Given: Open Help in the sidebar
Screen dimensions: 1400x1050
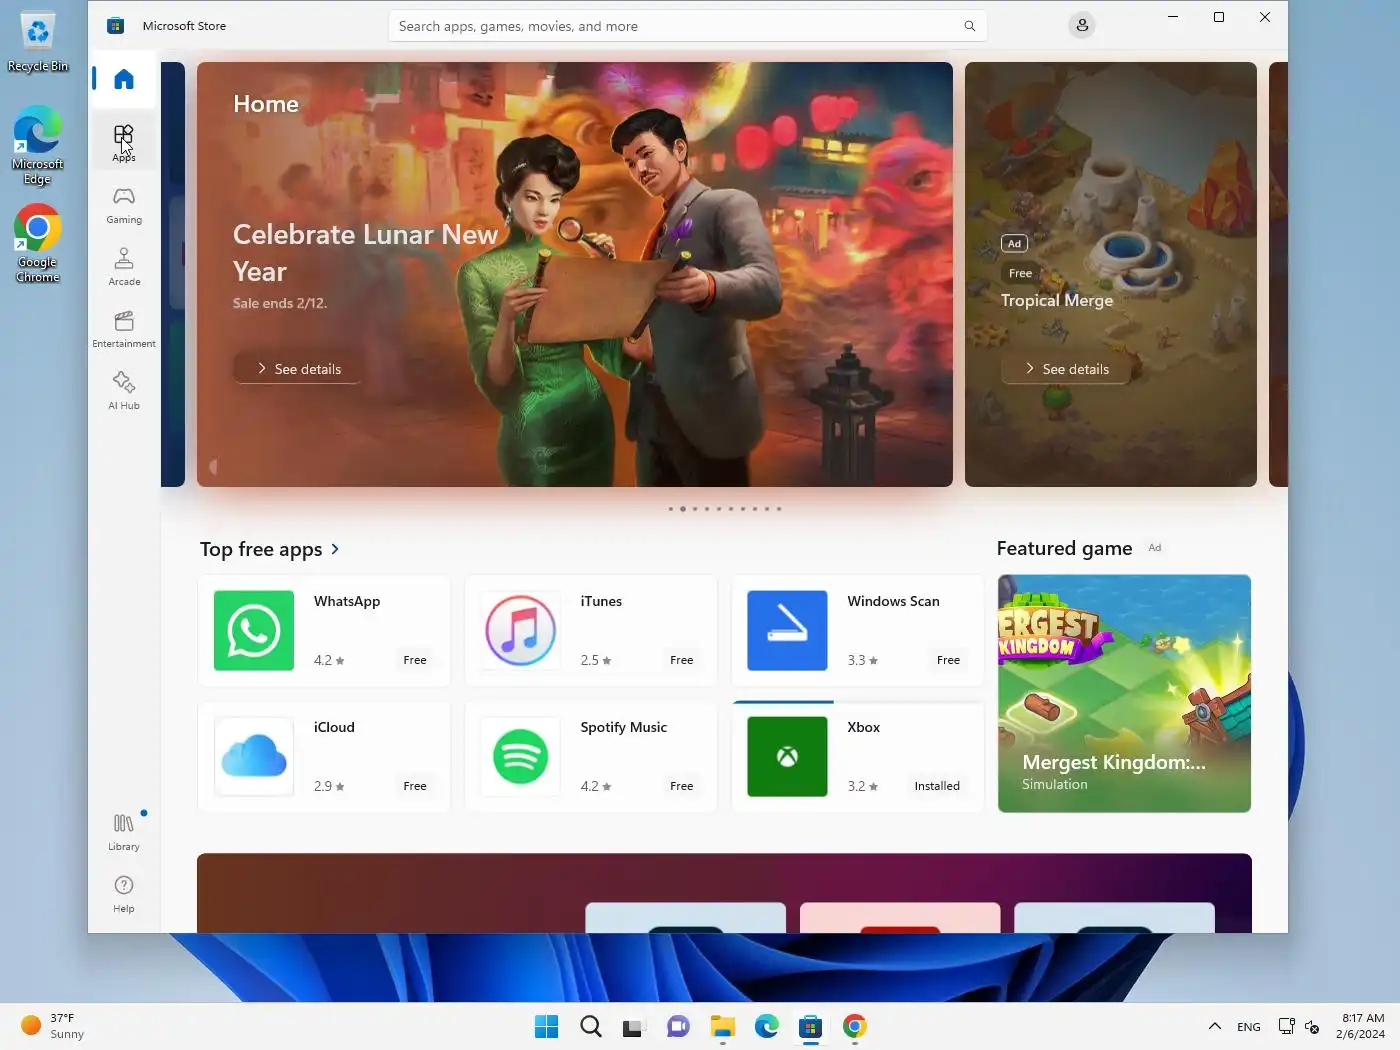Looking at the screenshot, I should [x=124, y=894].
